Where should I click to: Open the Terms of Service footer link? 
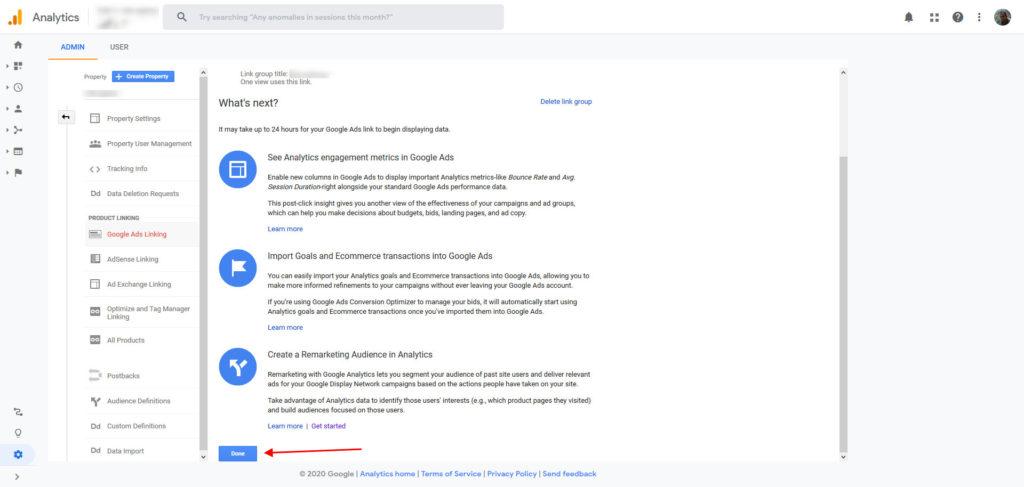coord(451,474)
